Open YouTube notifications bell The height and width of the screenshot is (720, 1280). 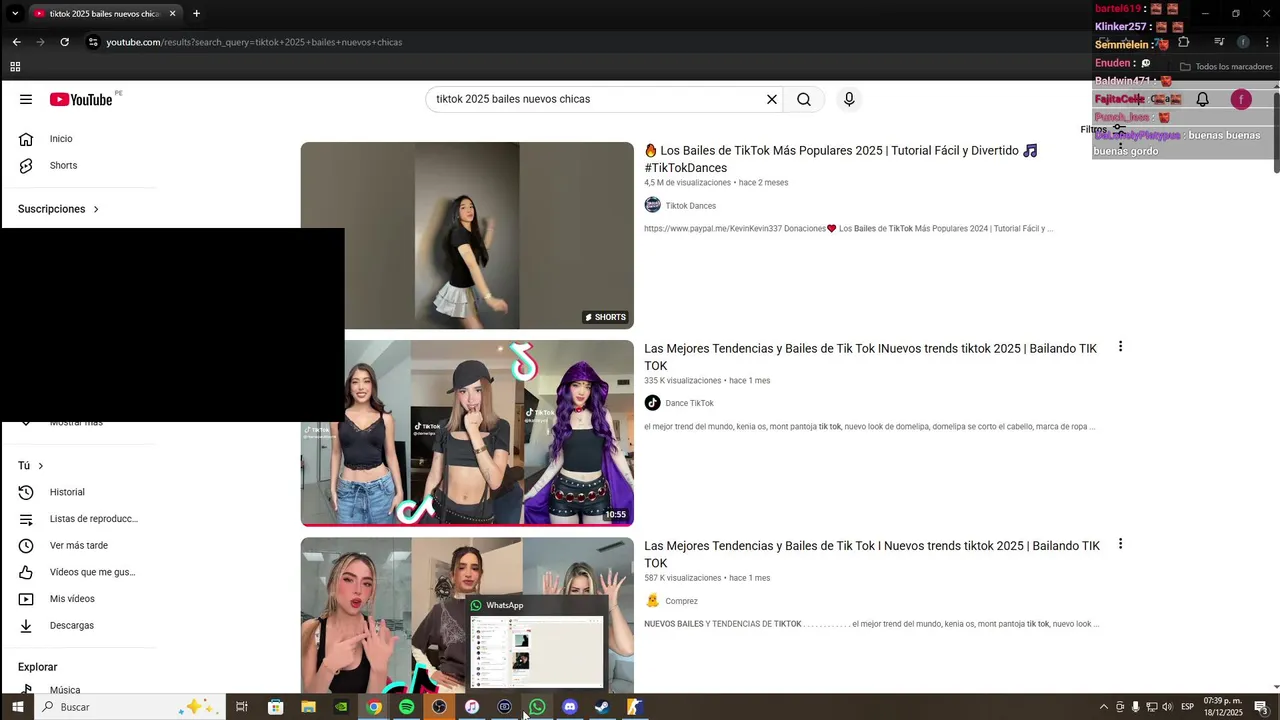1203,99
